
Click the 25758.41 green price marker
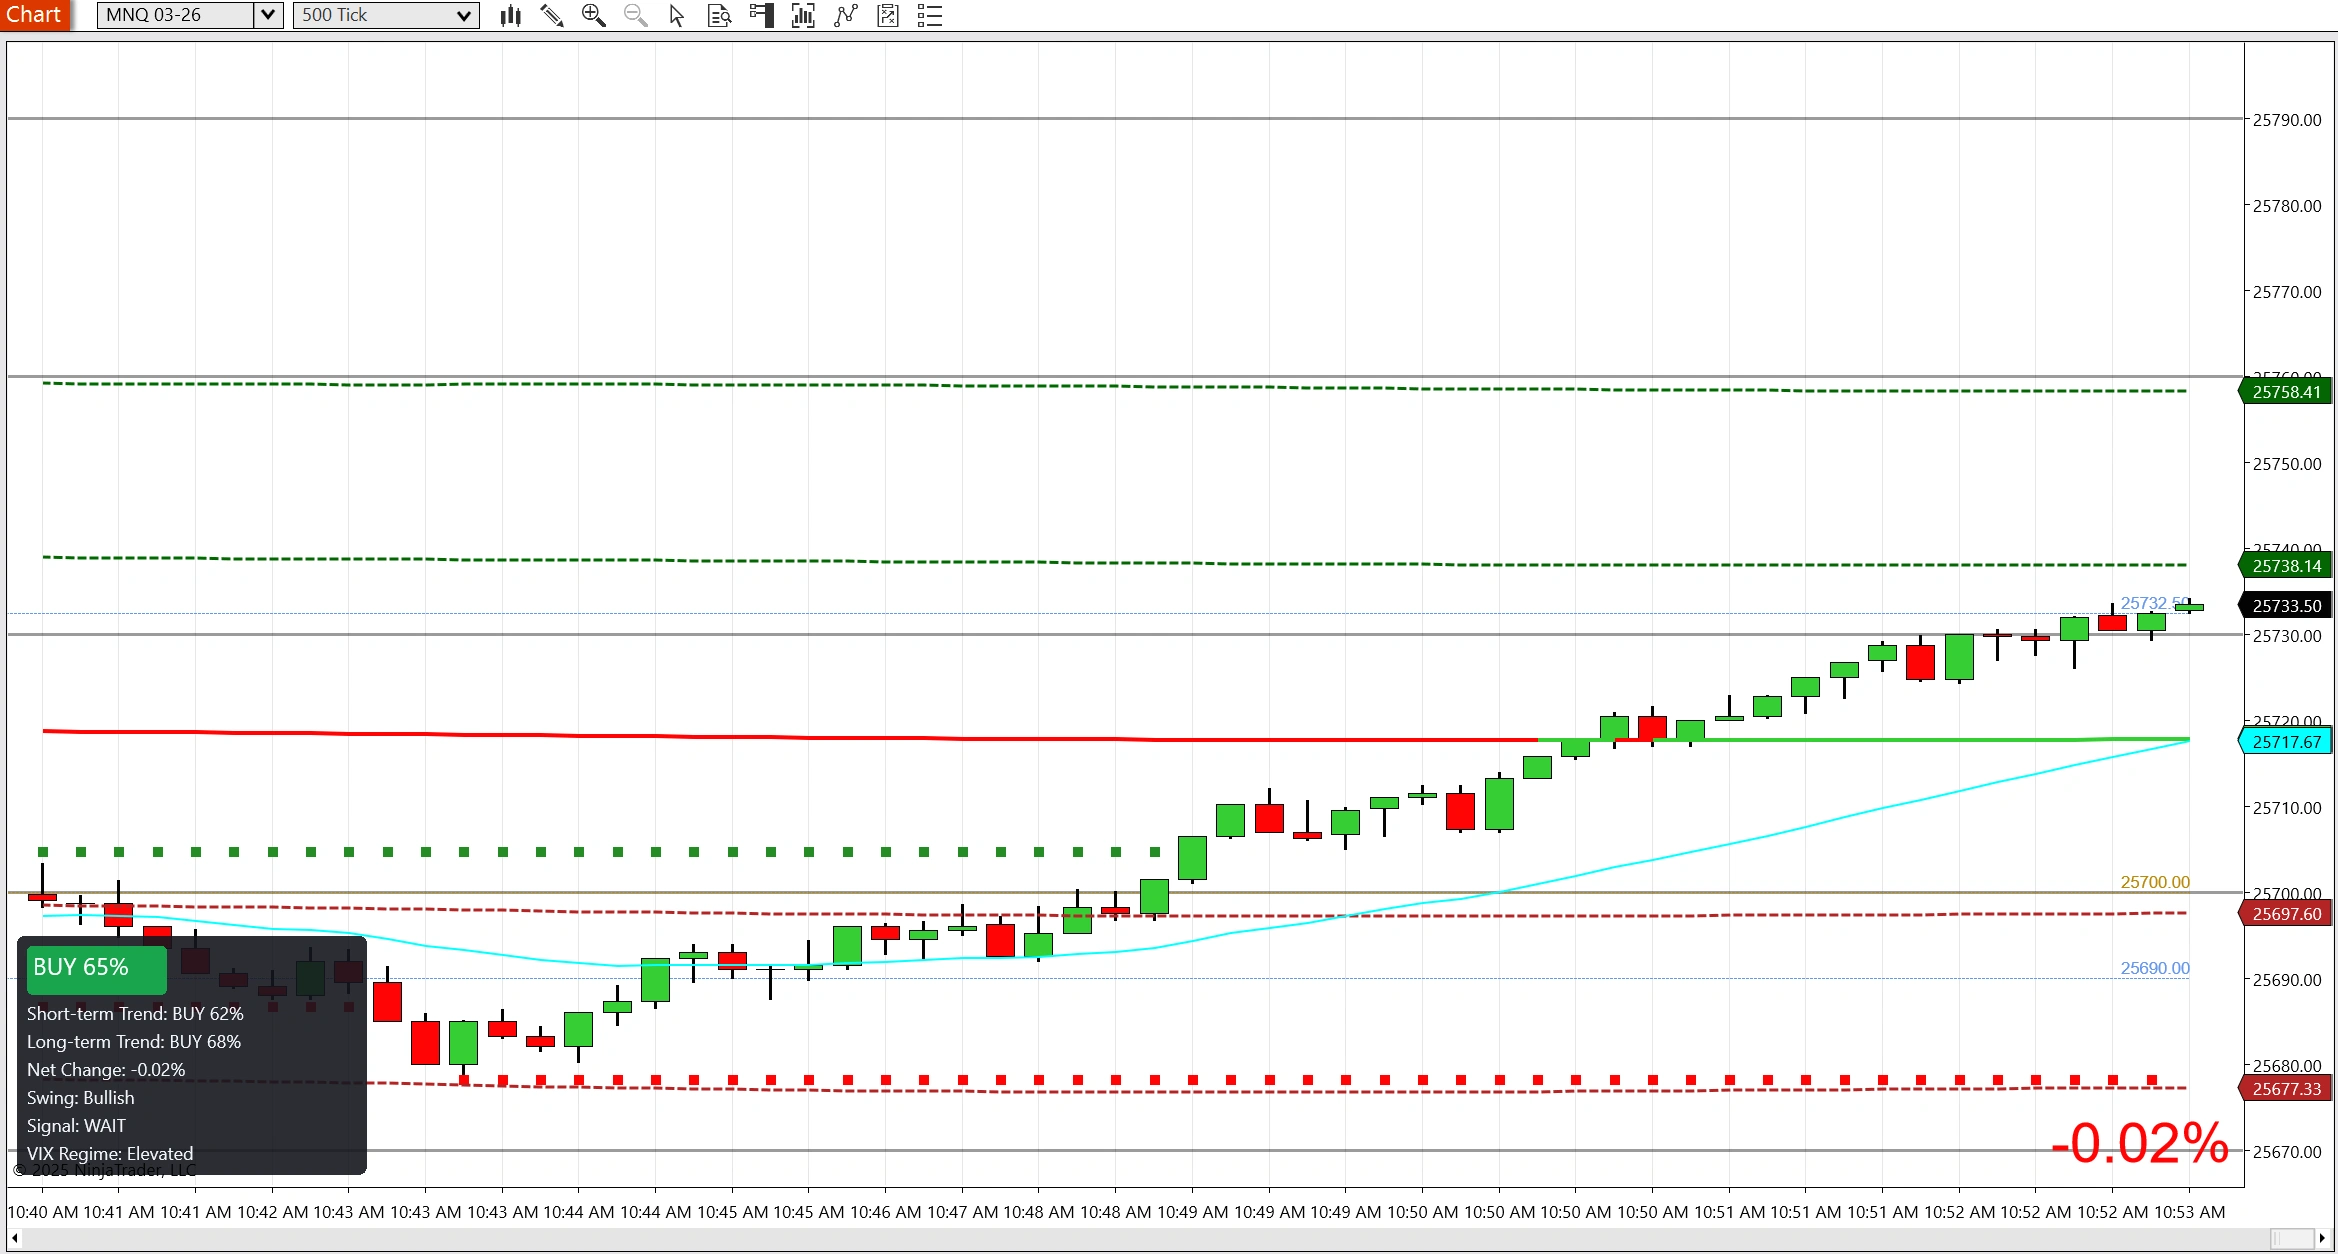click(x=2287, y=392)
